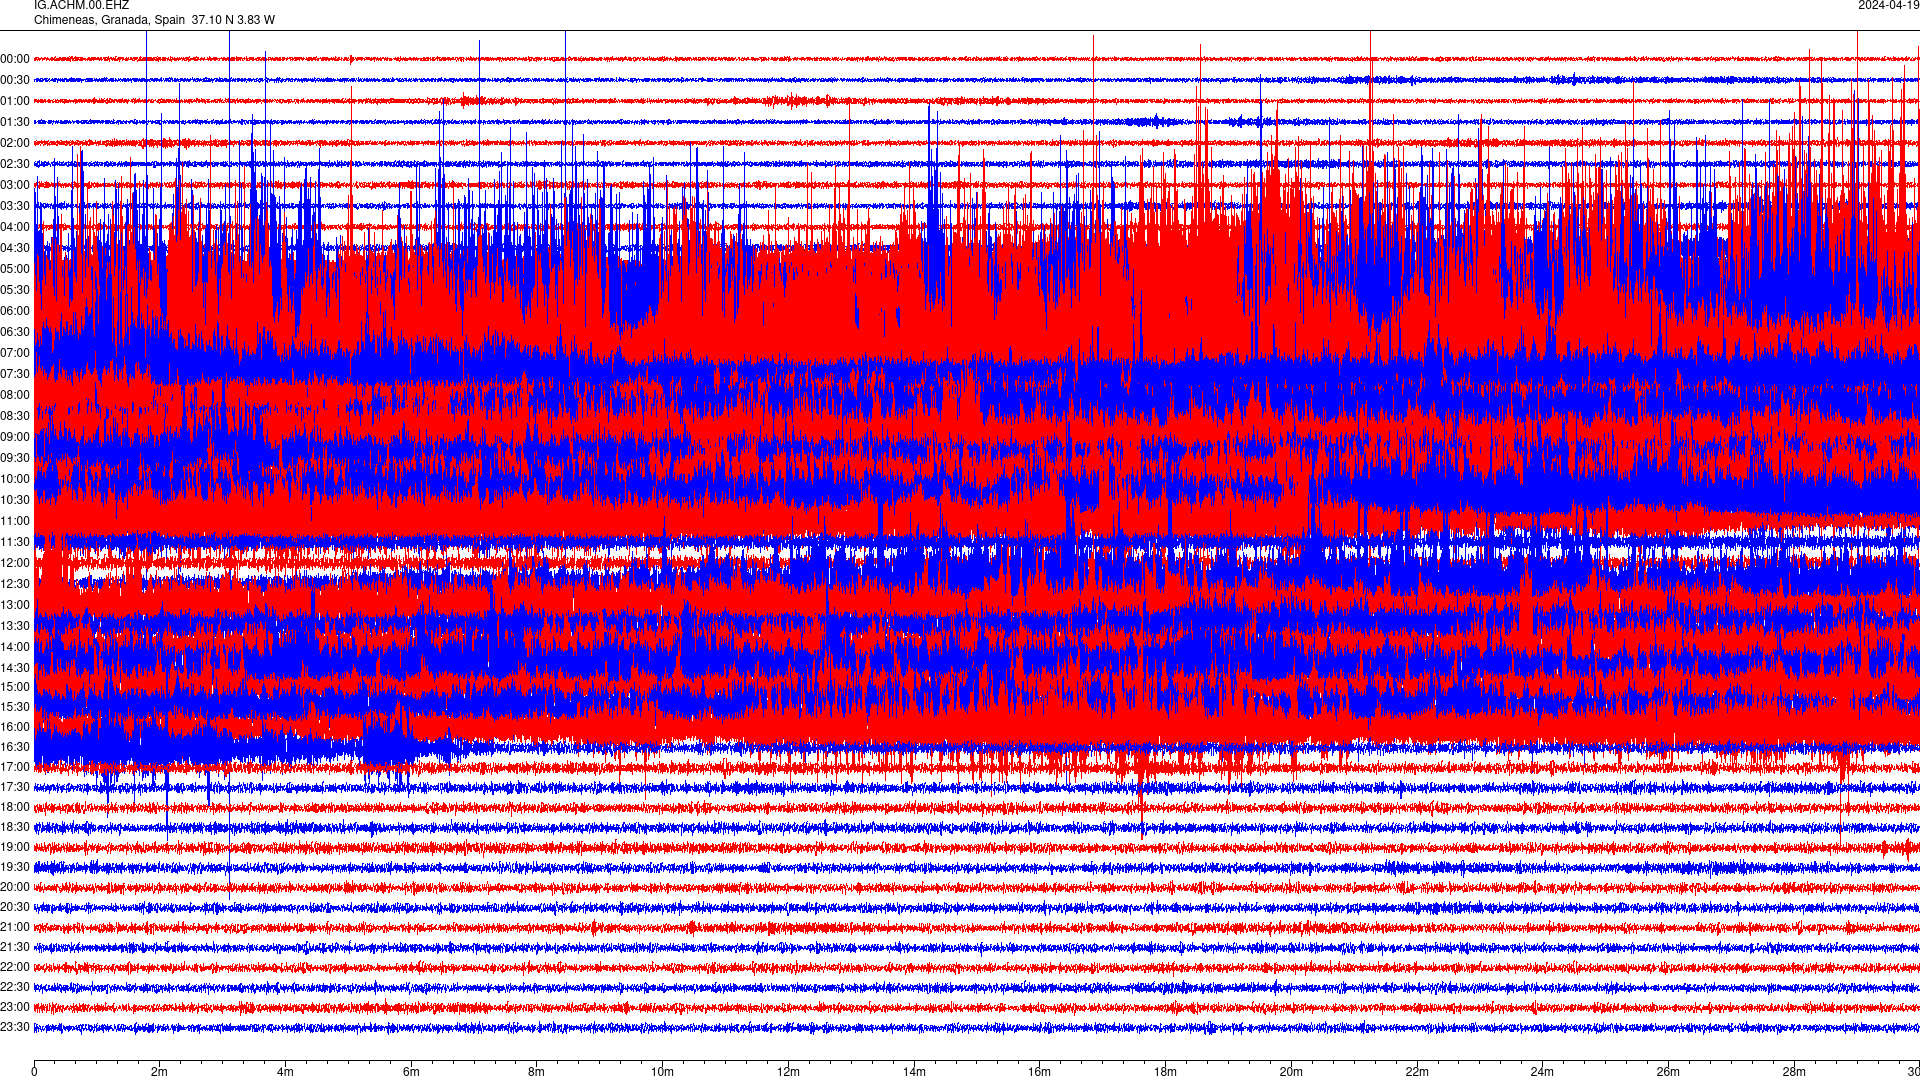1920x1080 pixels.
Task: Click the 23:00 time row label
Action: click(x=15, y=1007)
